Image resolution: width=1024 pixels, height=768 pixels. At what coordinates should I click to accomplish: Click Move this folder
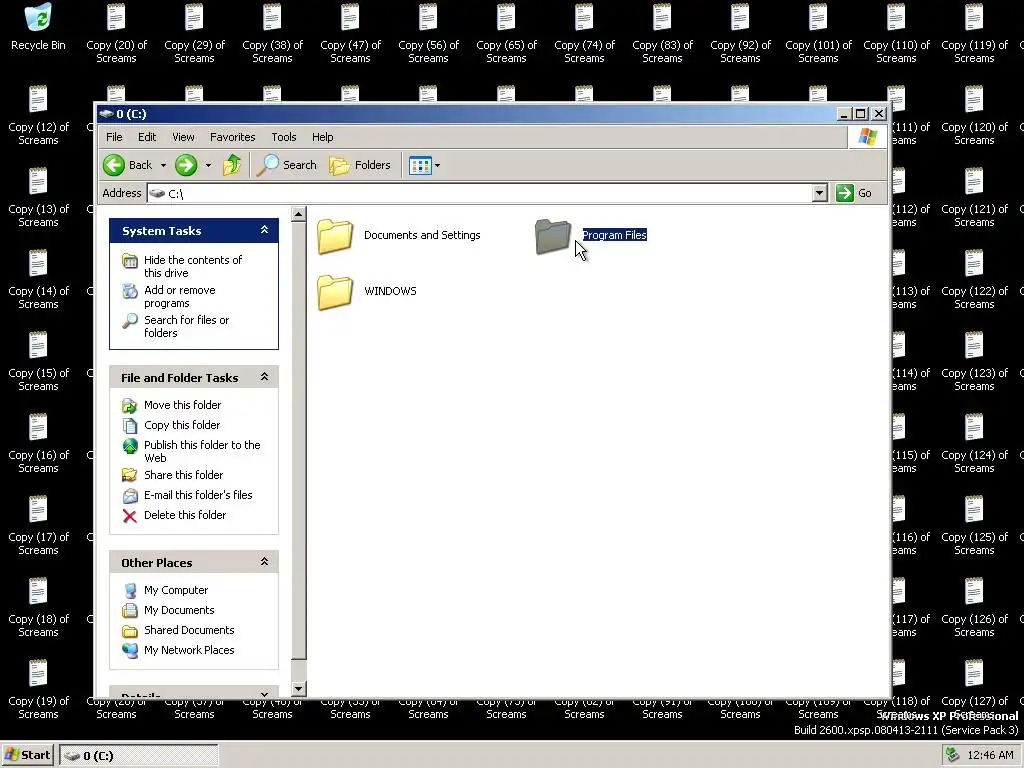pyautogui.click(x=182, y=405)
